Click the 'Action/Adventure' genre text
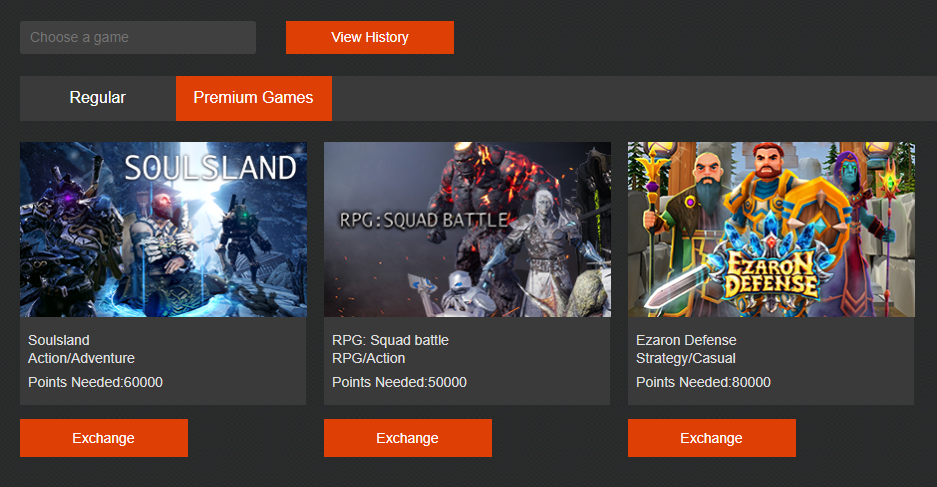Image resolution: width=937 pixels, height=487 pixels. coord(81,358)
